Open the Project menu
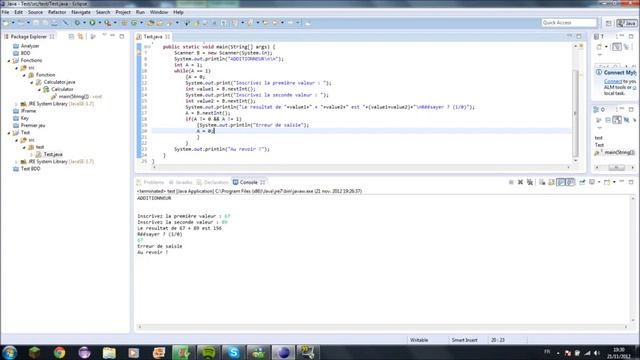 point(123,12)
